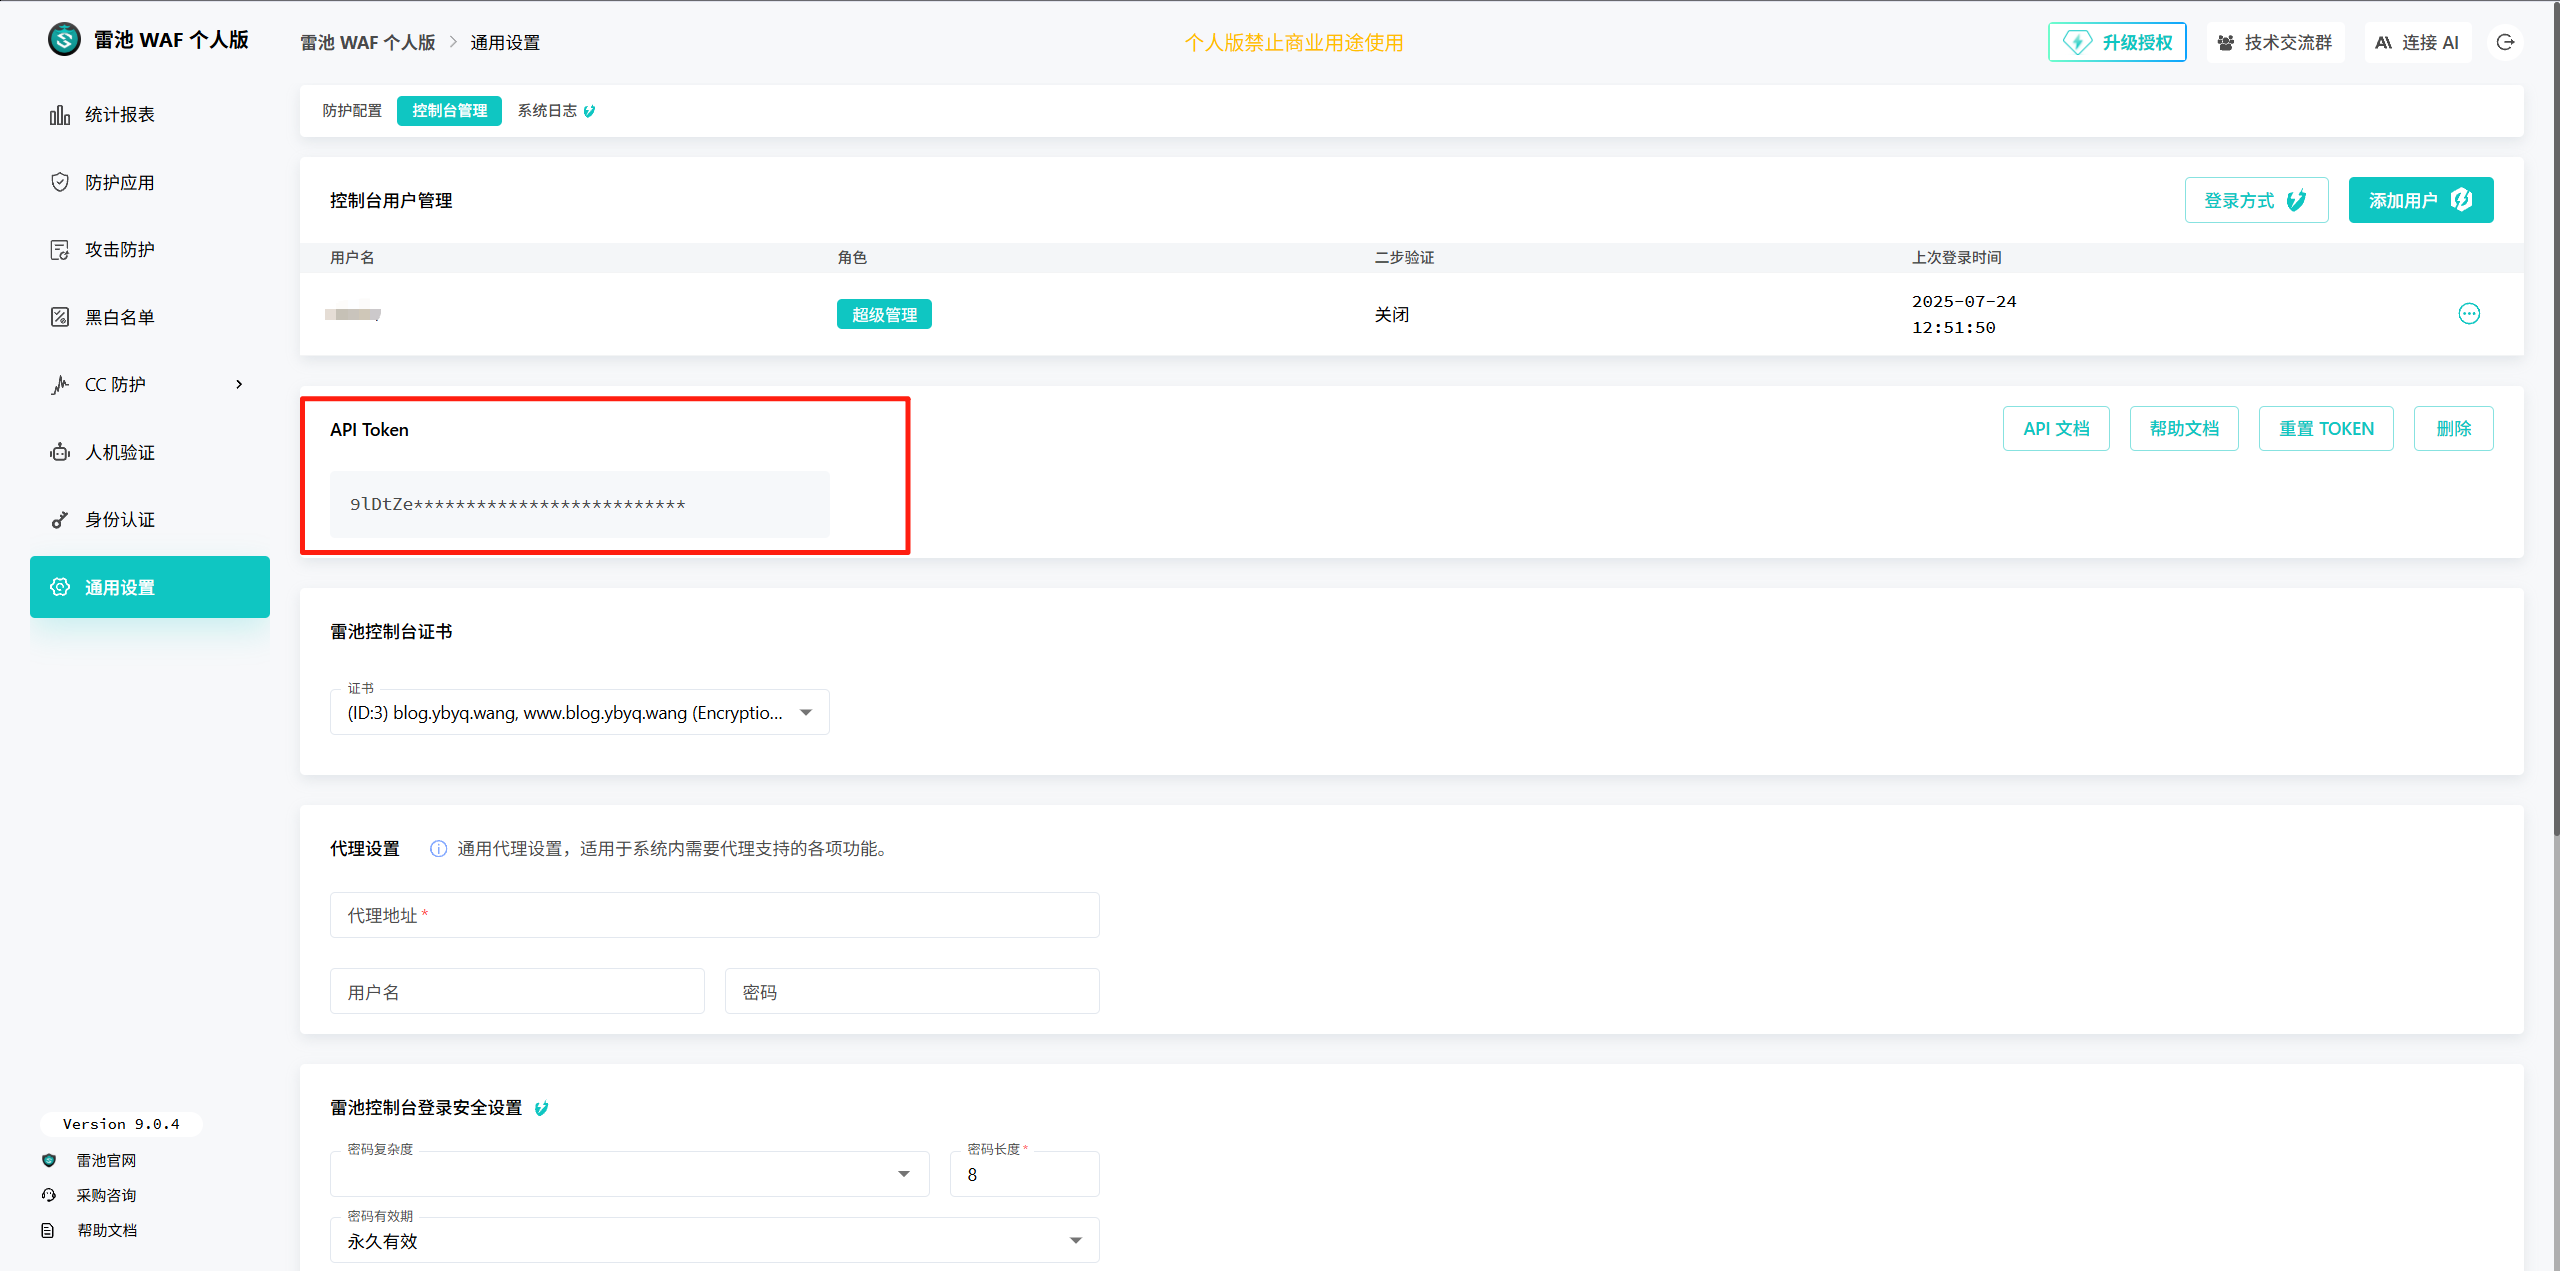Open the 统计报表 statistics icon
This screenshot has height=1271, width=2560.
pyautogui.click(x=60, y=115)
